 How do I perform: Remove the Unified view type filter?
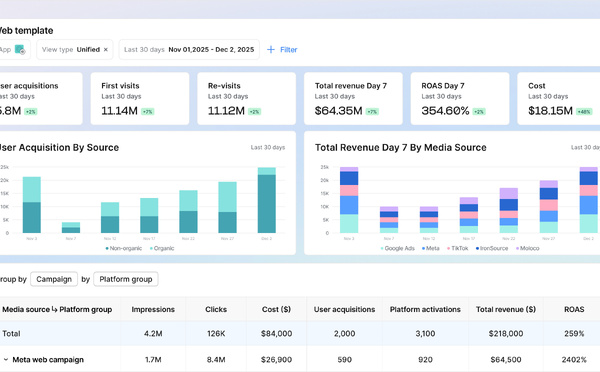coord(106,49)
